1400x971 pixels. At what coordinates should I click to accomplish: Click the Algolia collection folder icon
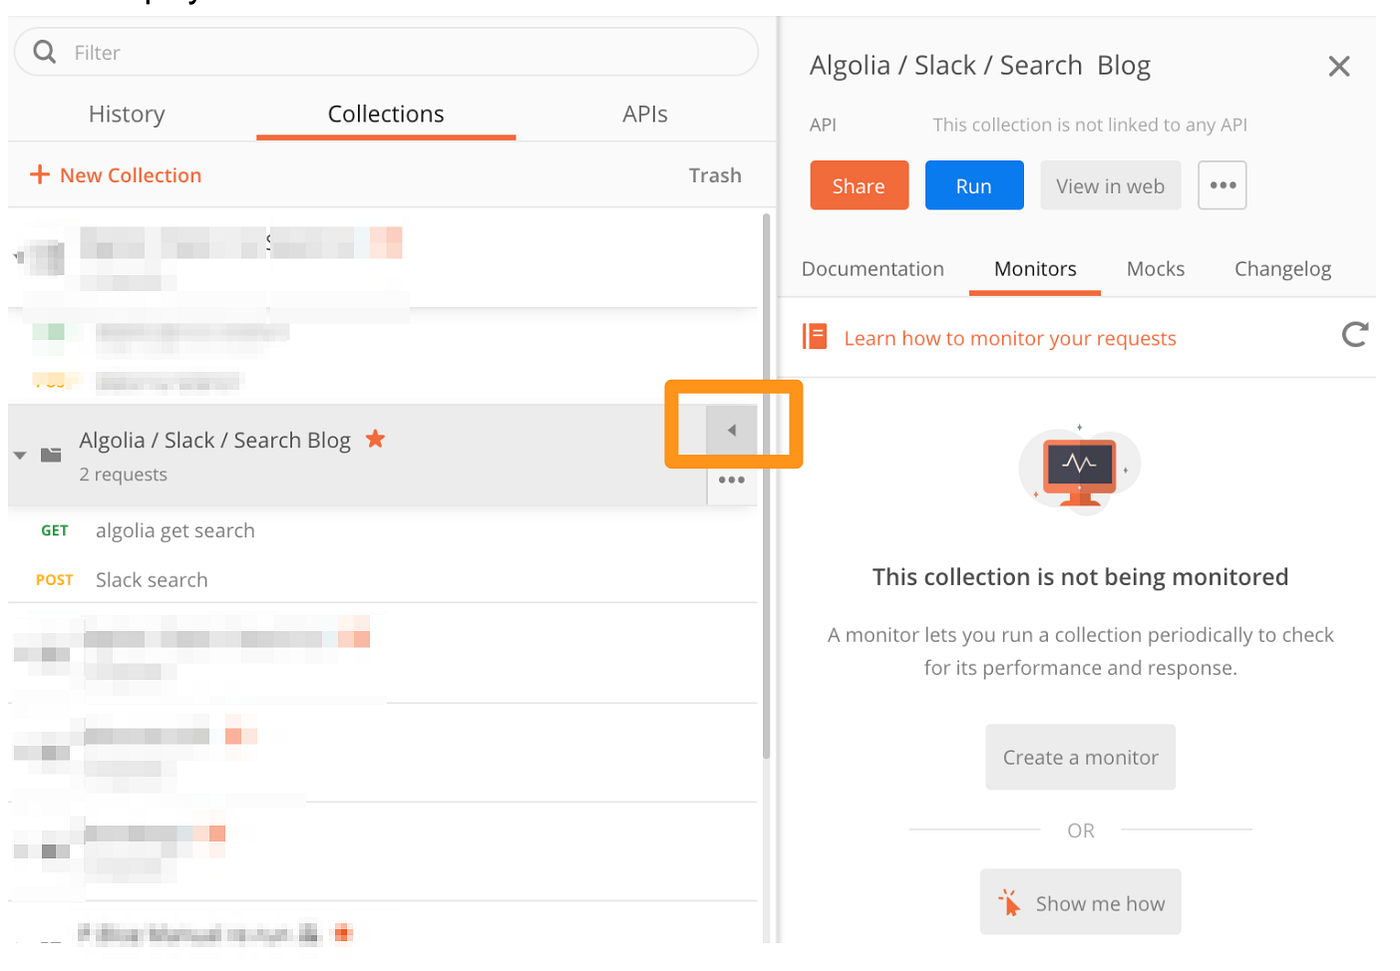pyautogui.click(x=51, y=455)
